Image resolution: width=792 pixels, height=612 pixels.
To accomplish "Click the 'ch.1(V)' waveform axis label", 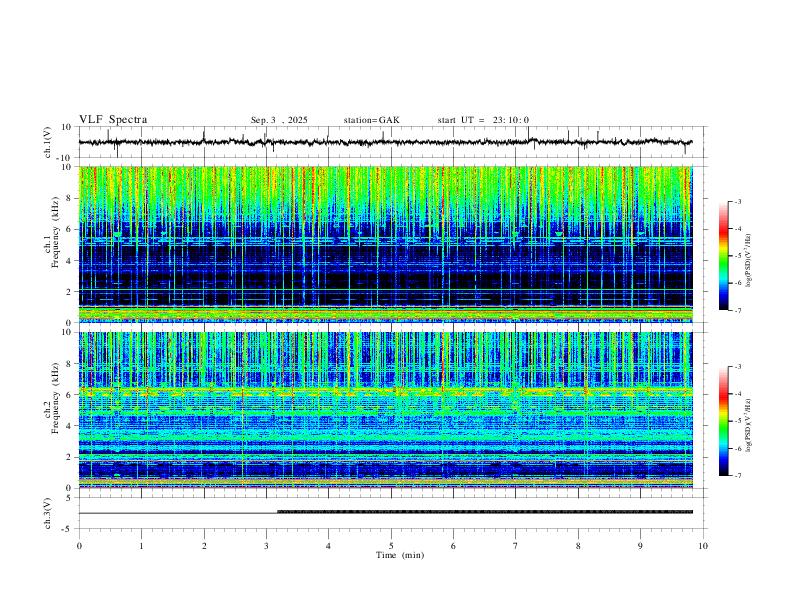I will 48,142.
